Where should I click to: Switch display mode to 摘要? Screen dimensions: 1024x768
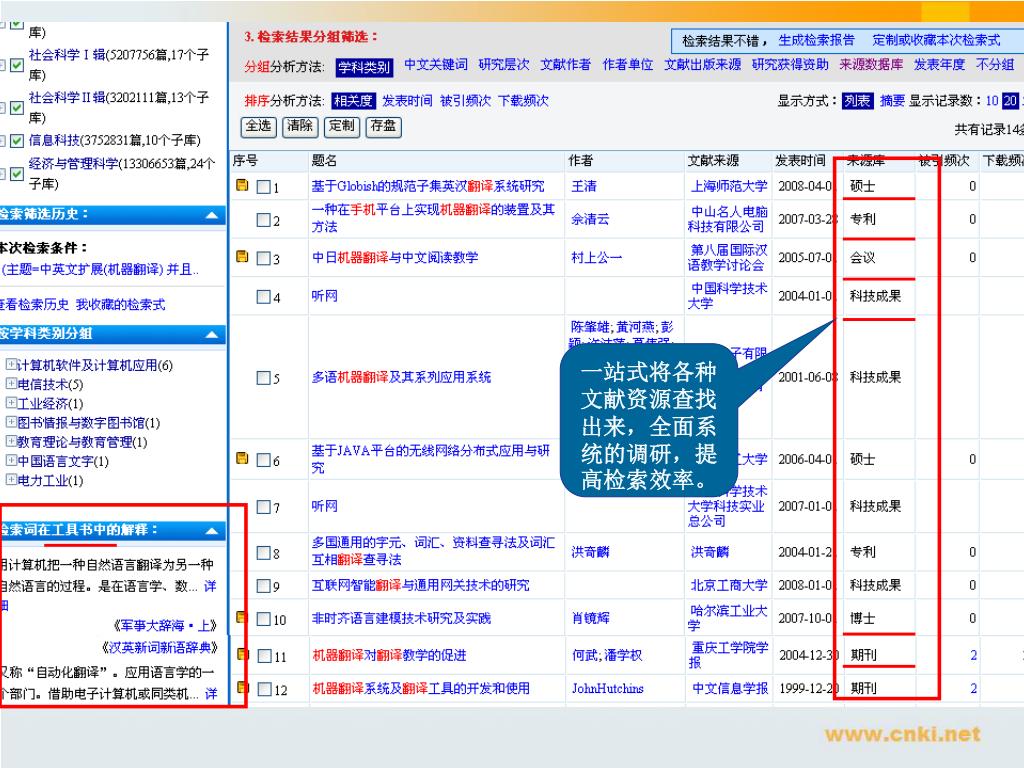(x=892, y=101)
